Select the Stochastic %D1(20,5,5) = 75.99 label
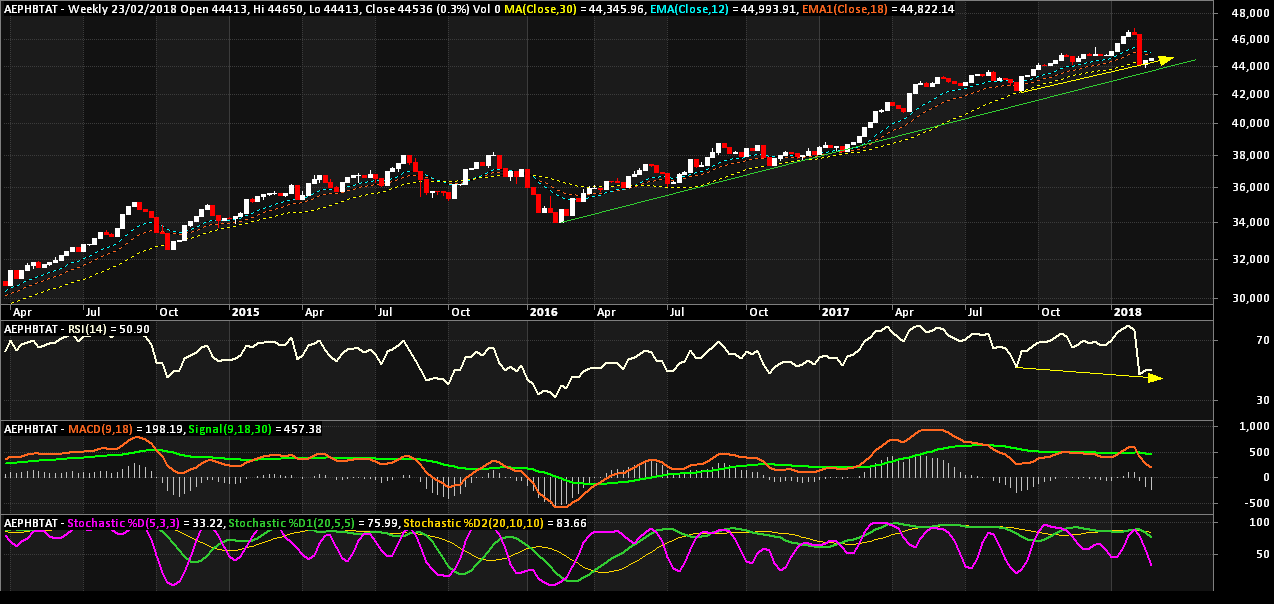Screen dimensions: 1274x604 coord(314,523)
